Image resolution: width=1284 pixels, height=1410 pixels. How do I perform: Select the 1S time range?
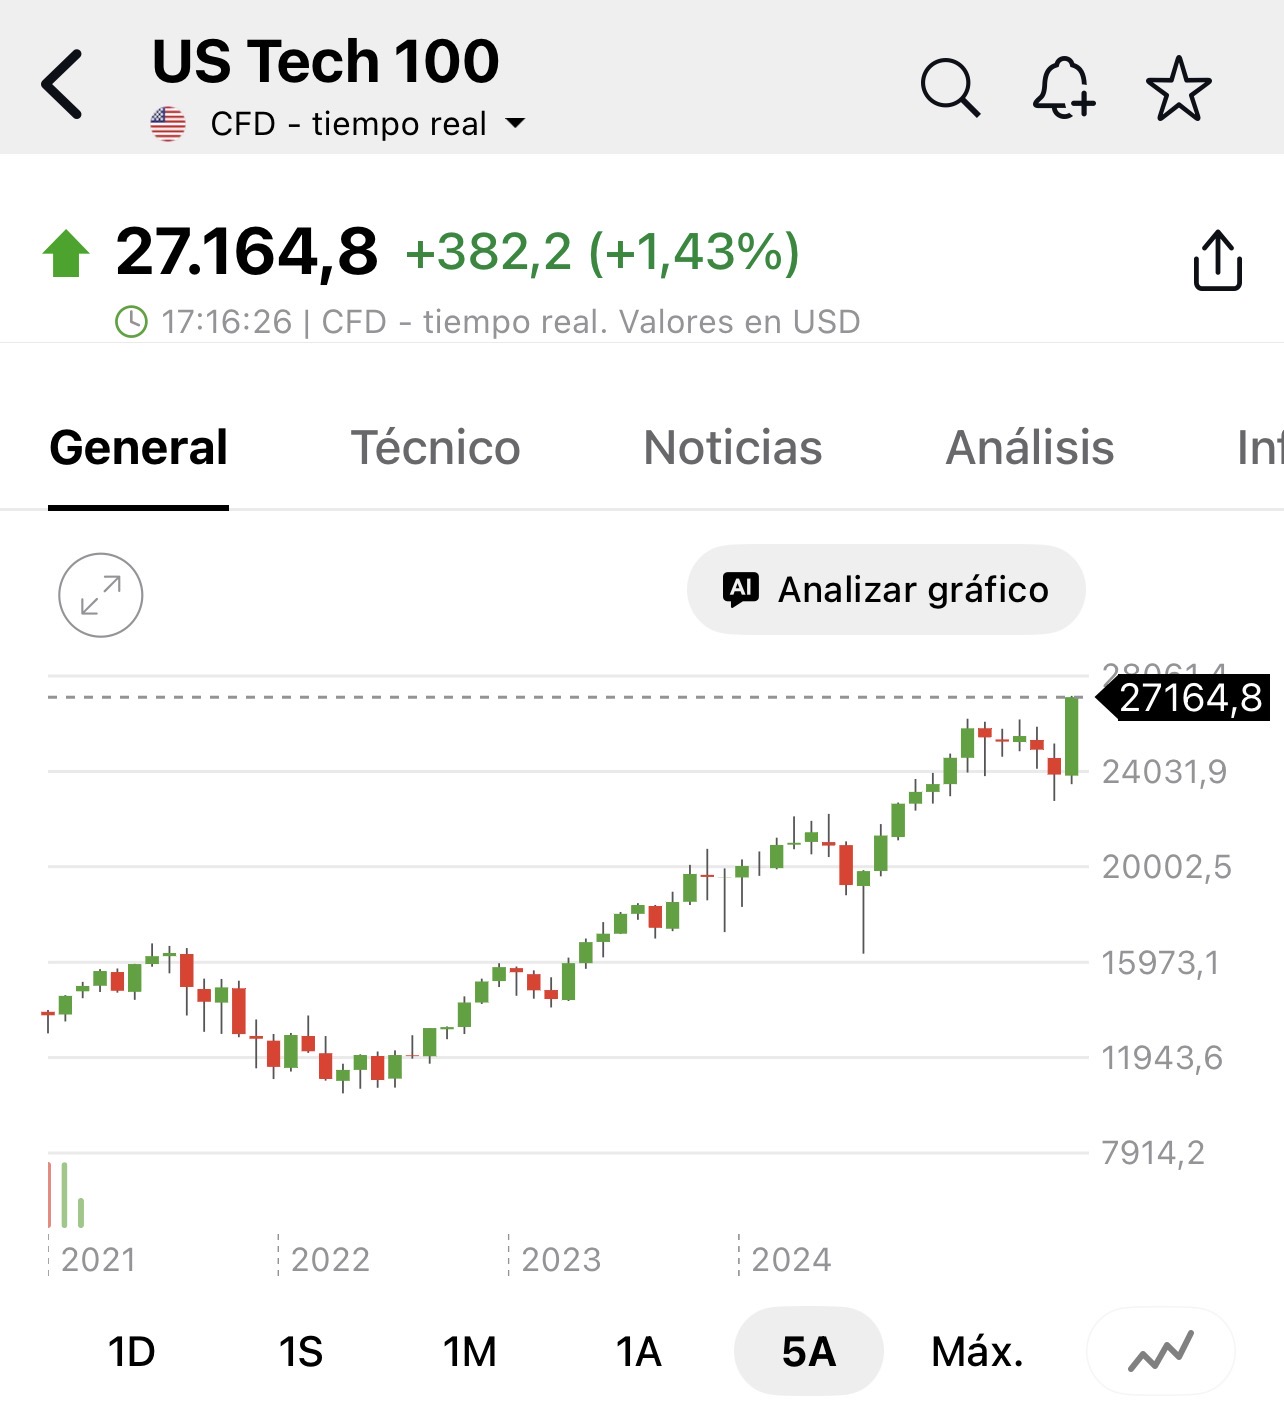pos(300,1352)
